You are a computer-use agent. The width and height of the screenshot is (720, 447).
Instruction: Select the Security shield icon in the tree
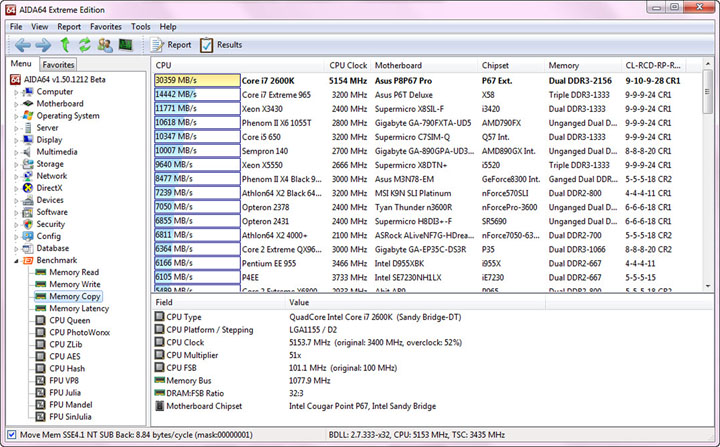[x=28, y=224]
